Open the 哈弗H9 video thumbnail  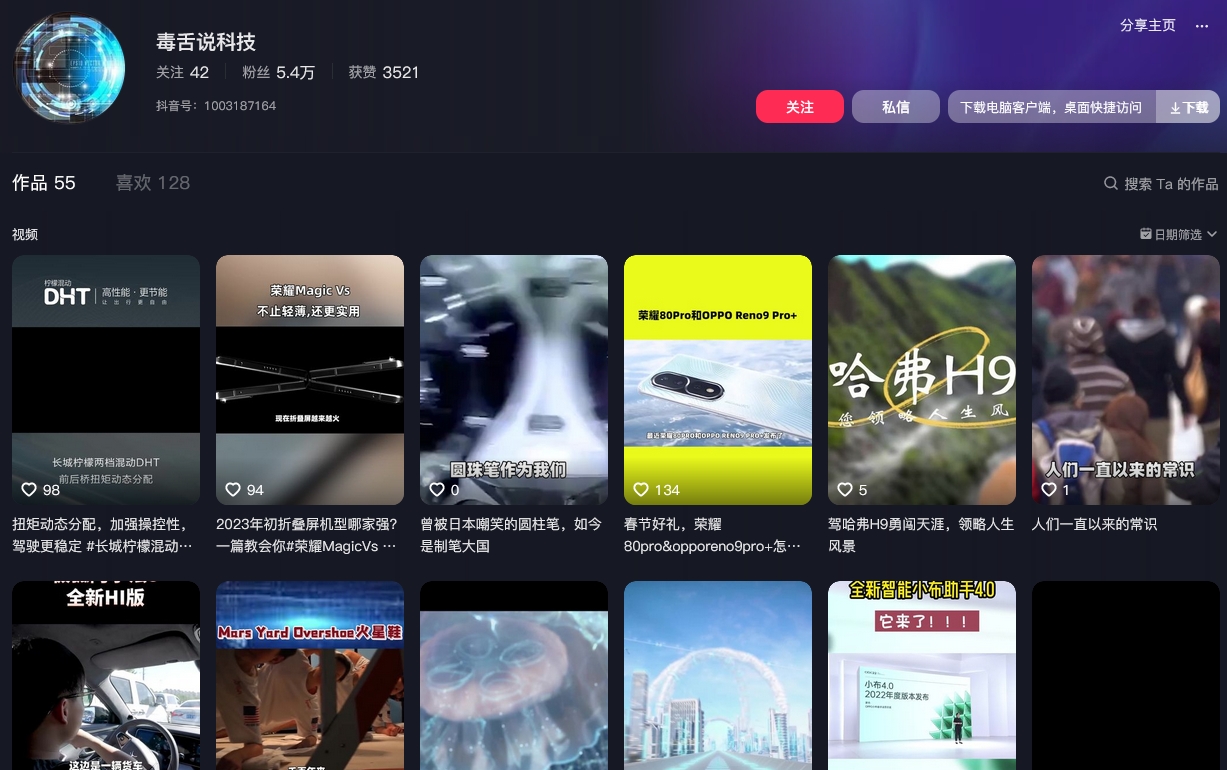922,380
